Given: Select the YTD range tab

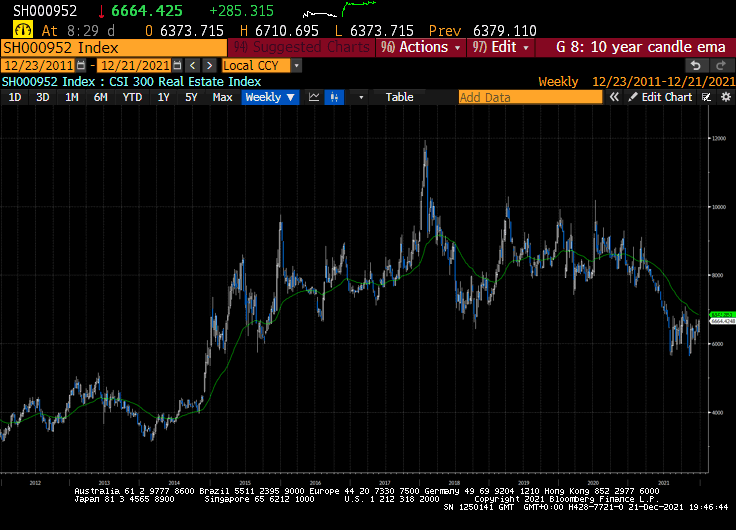Looking at the screenshot, I should point(132,97).
